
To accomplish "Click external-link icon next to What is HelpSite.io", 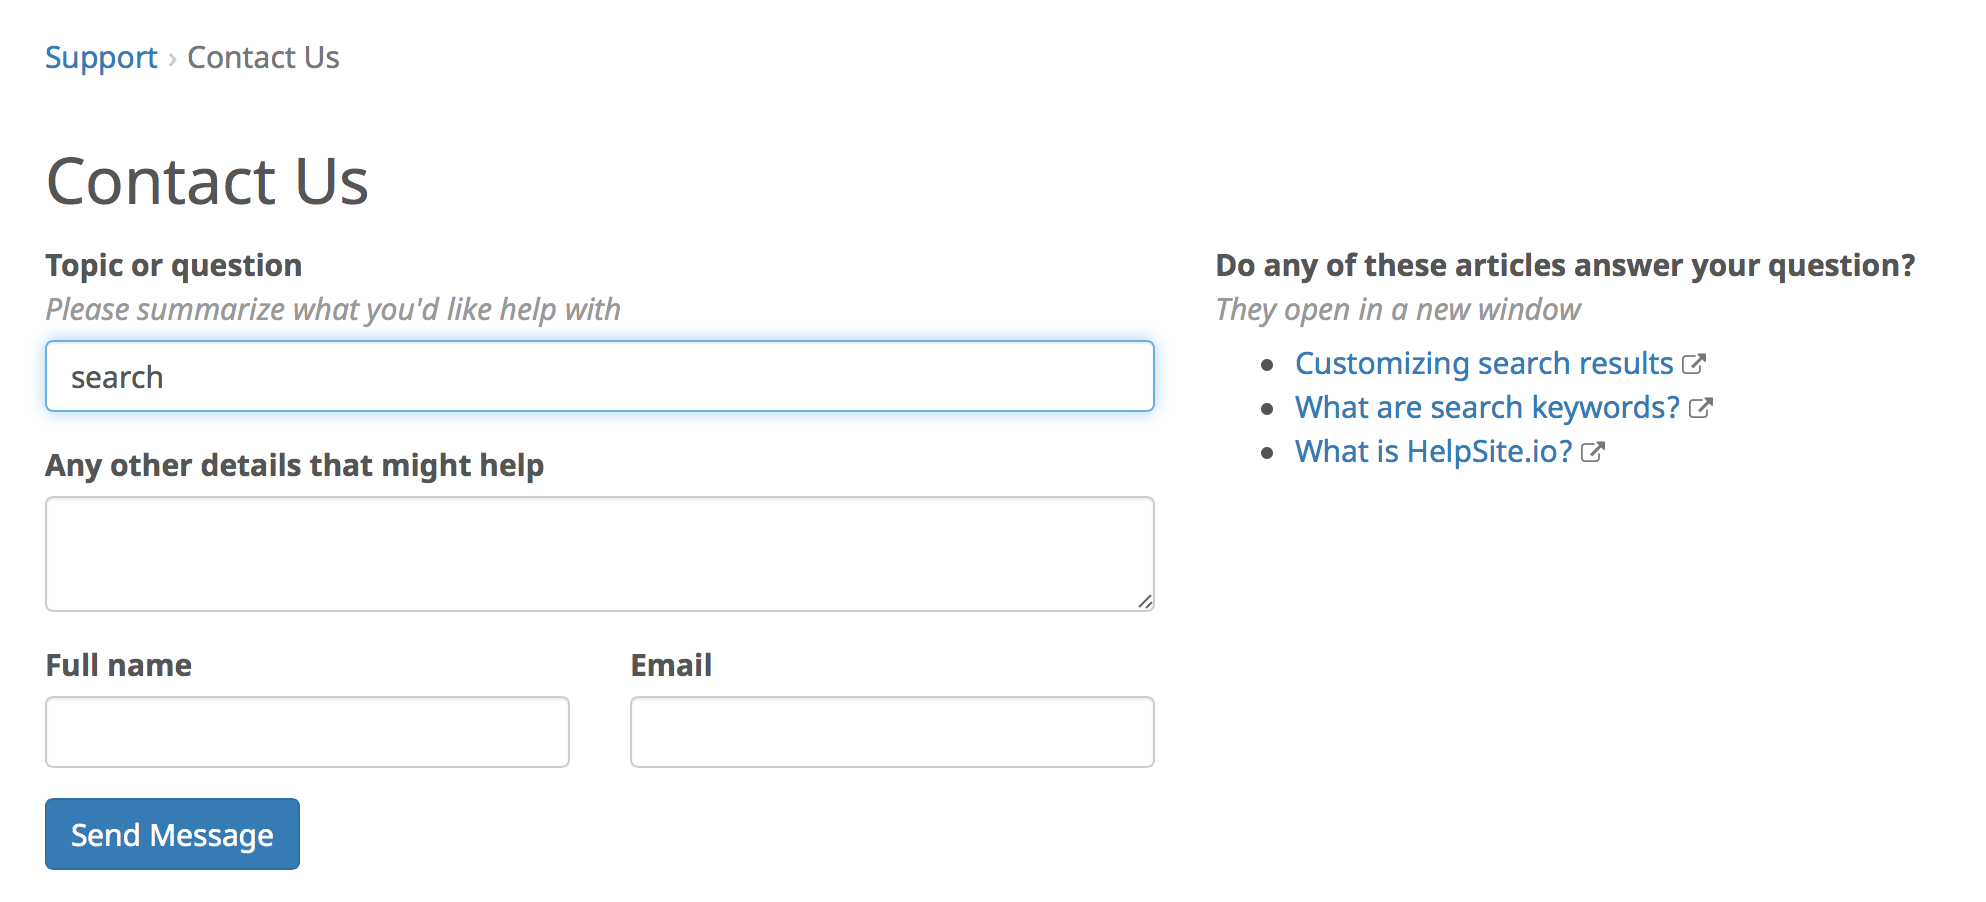I will [1593, 452].
